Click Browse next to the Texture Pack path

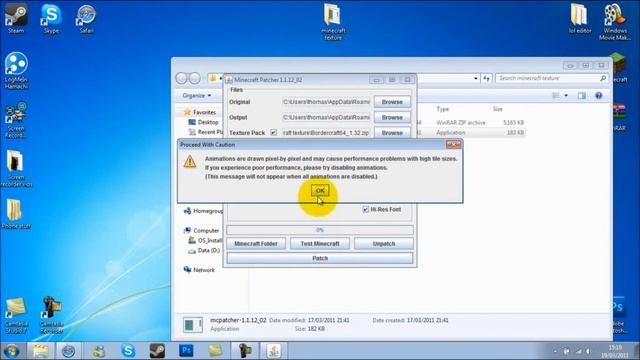pos(392,133)
